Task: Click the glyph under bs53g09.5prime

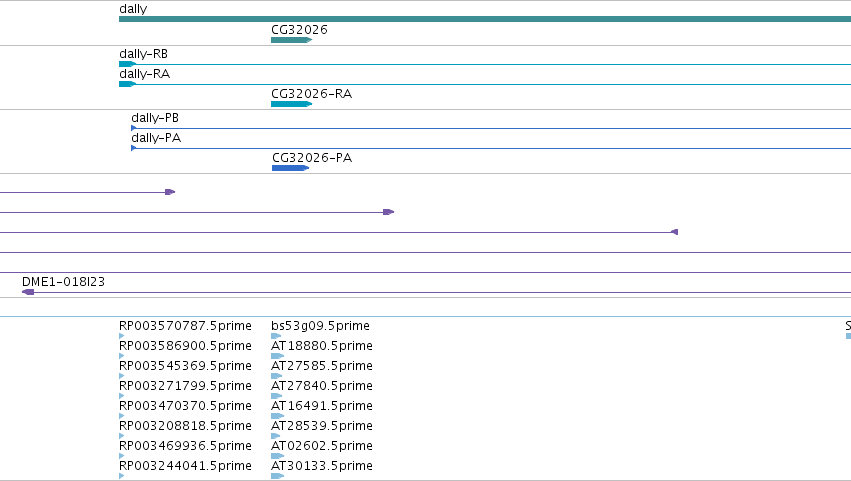Action: coord(276,336)
